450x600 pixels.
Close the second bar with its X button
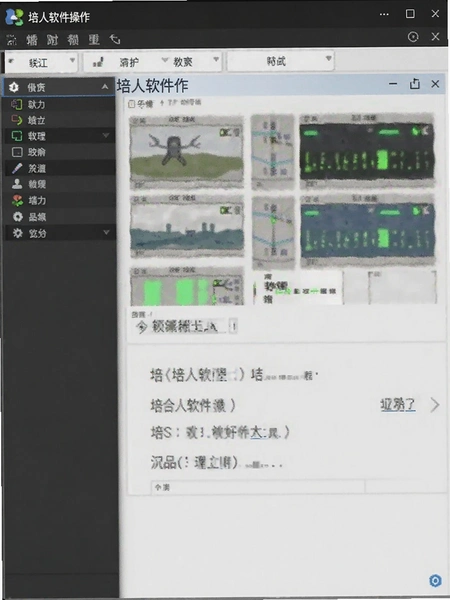pos(435,37)
